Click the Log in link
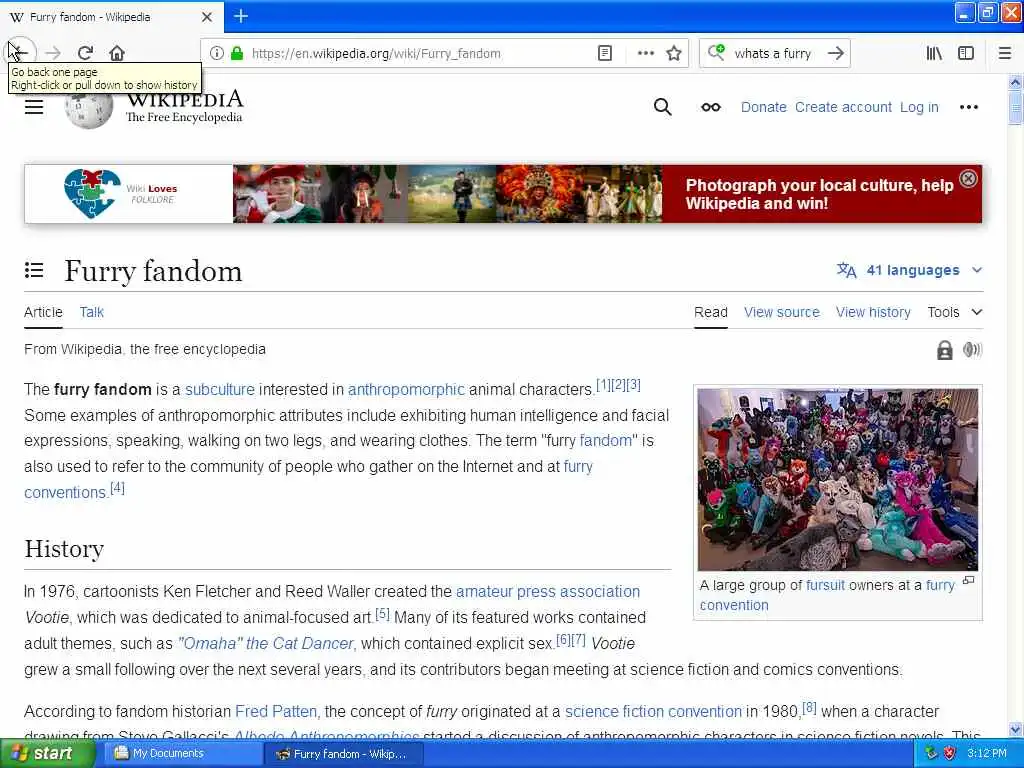Image resolution: width=1024 pixels, height=768 pixels. pyautogui.click(x=919, y=107)
